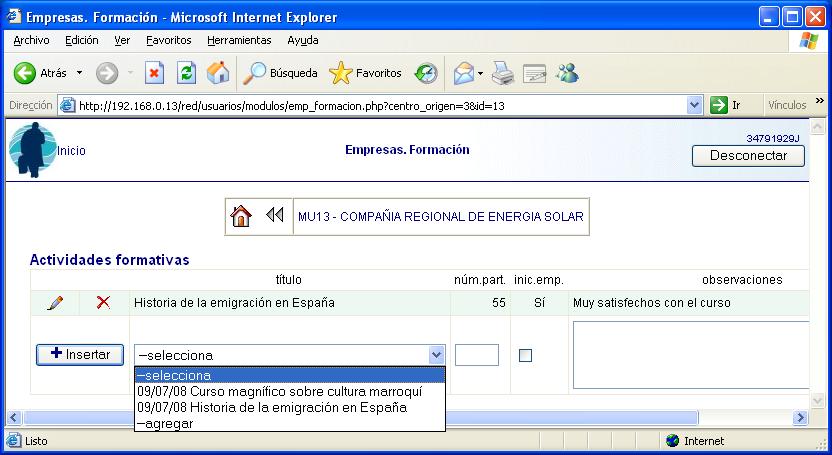Click the vertical scrollbar up arrow

click(817, 127)
